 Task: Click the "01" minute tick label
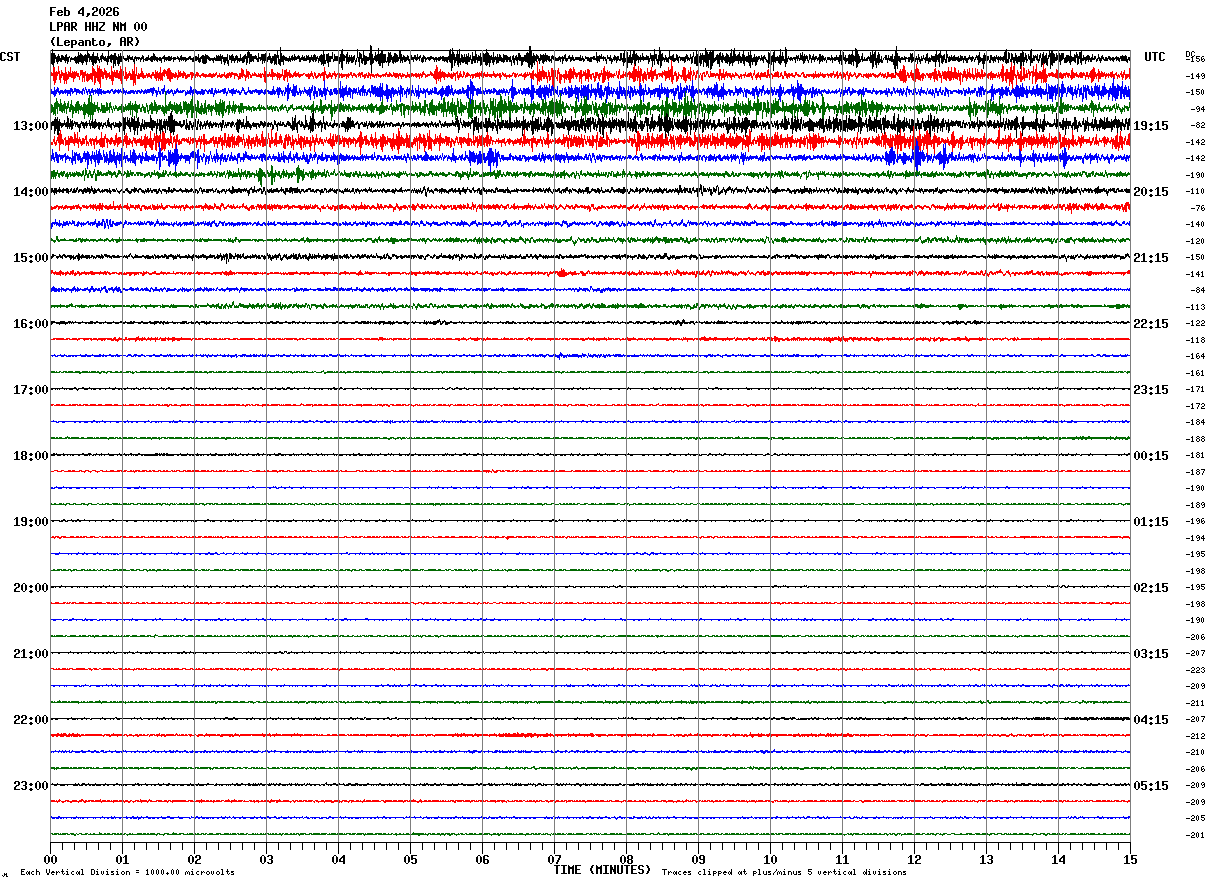122,859
